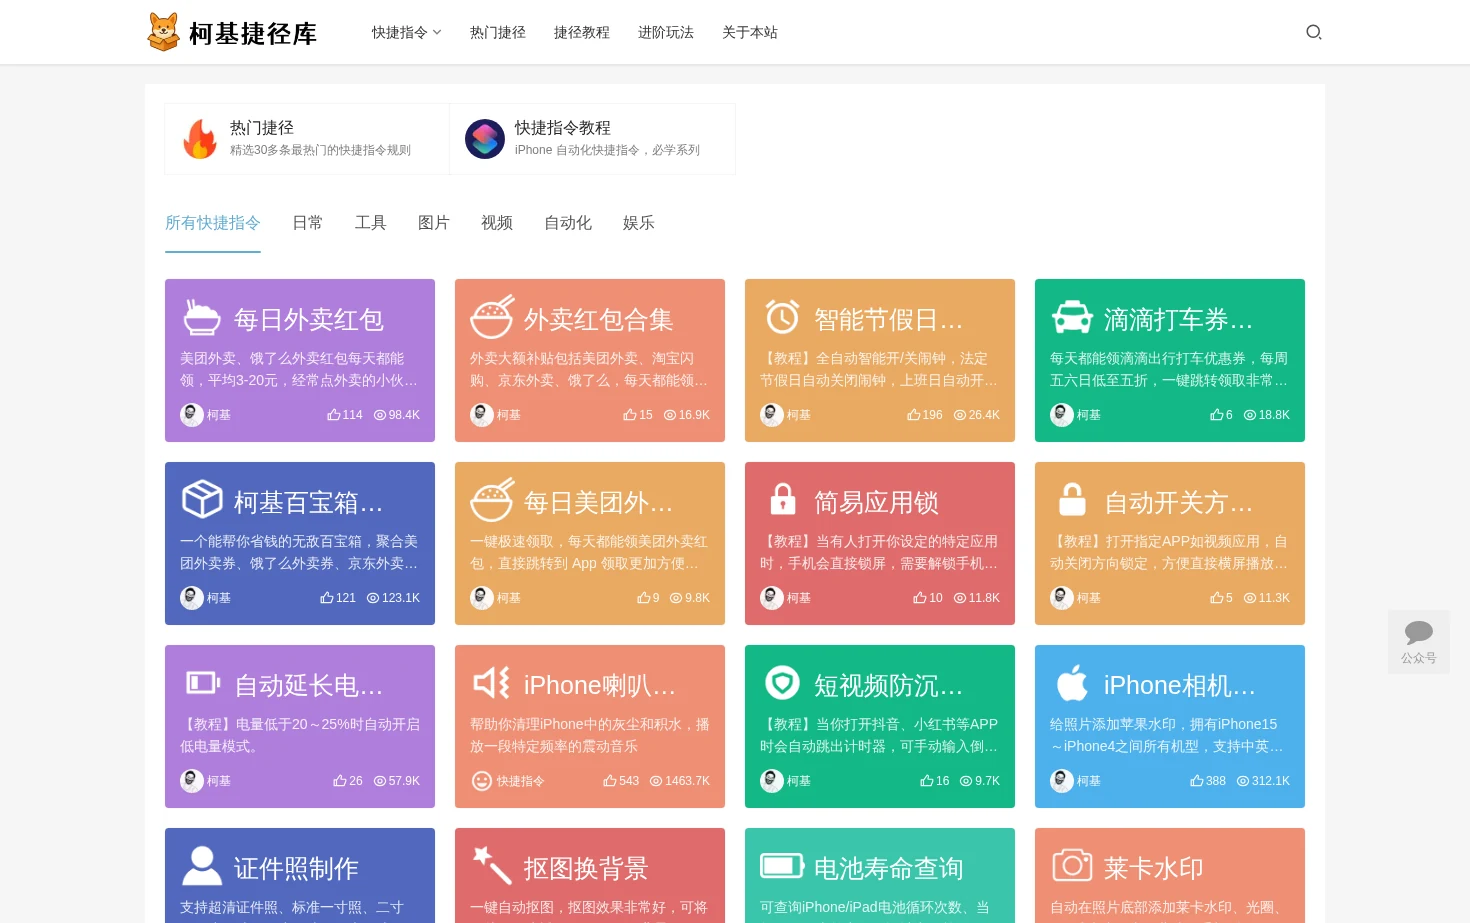This screenshot has width=1470, height=923.
Task: Click the bowl icon on 每日美团外 card
Action: 492,500
